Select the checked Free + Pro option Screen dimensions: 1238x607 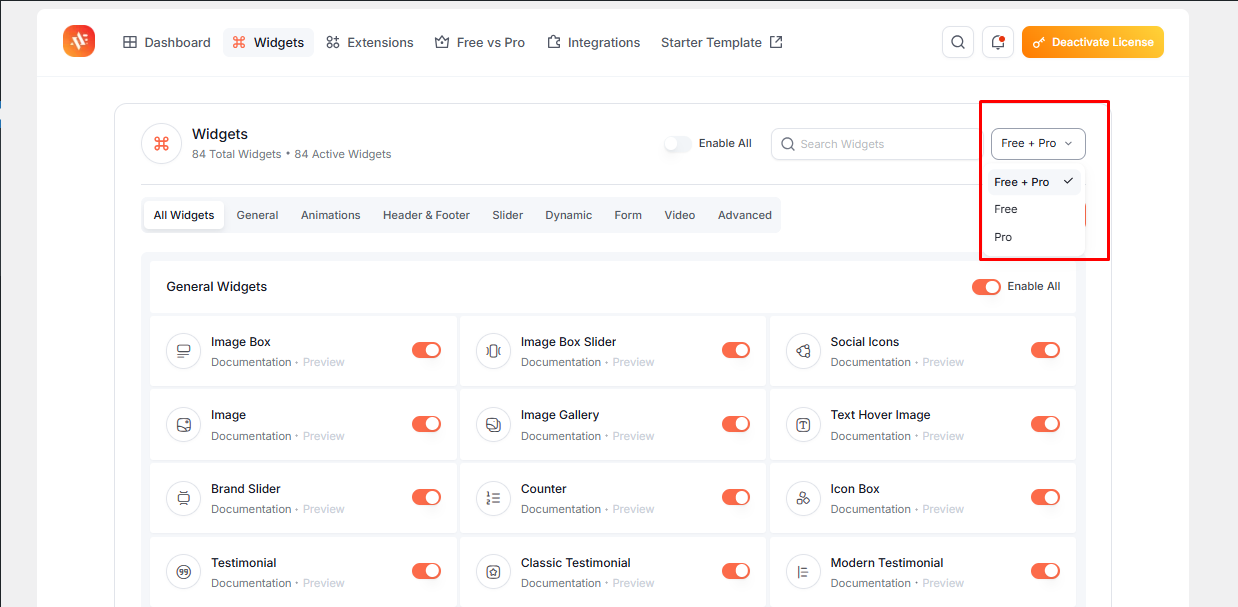[x=1035, y=182]
